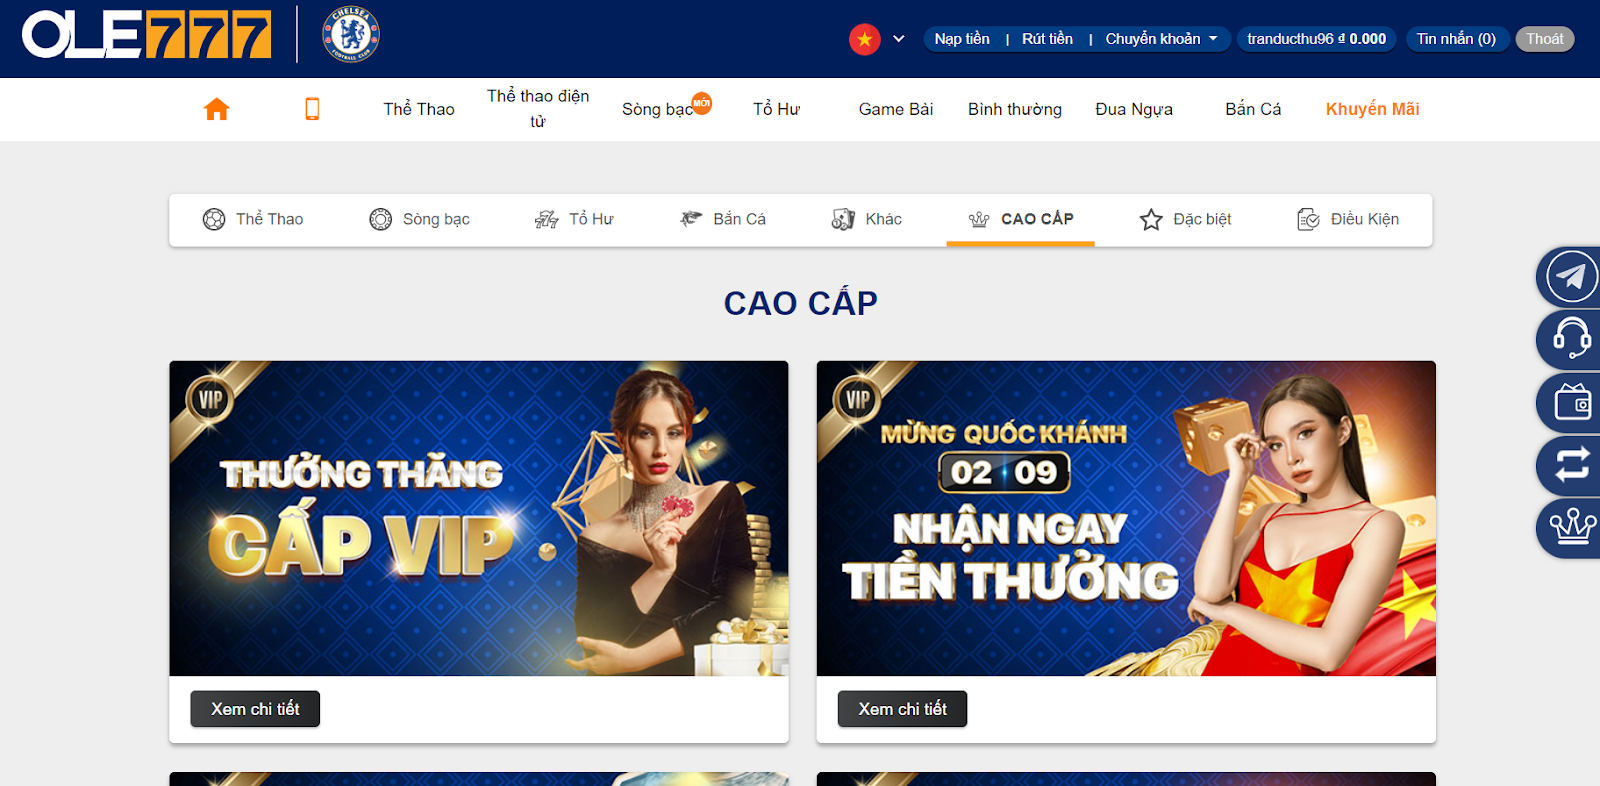
Task: Expand the language chevron dropdown
Action: pyautogui.click(x=898, y=39)
